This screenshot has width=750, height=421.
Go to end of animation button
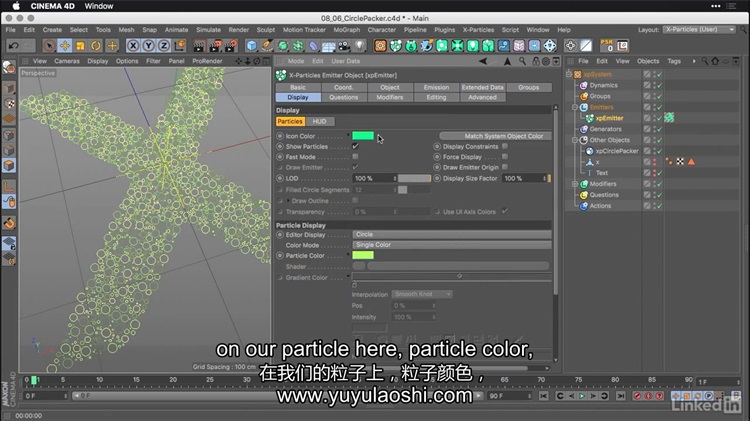(621, 396)
